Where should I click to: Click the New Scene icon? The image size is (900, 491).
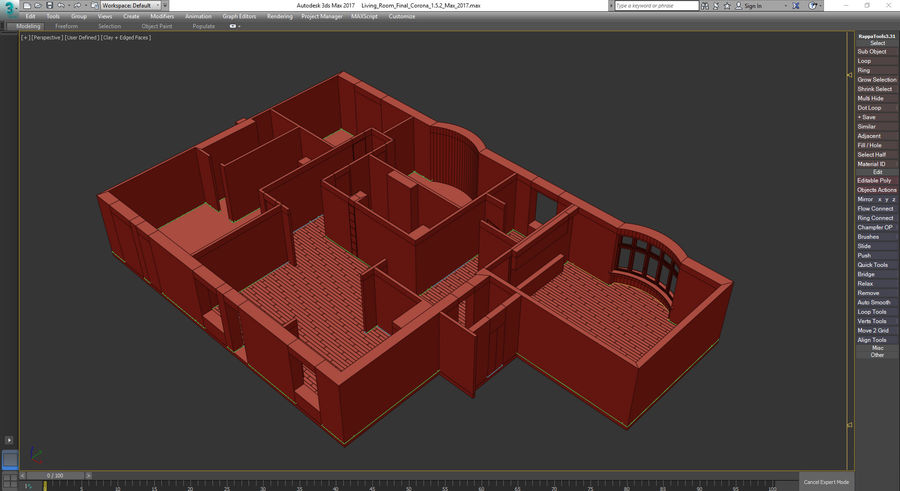click(x=26, y=5)
